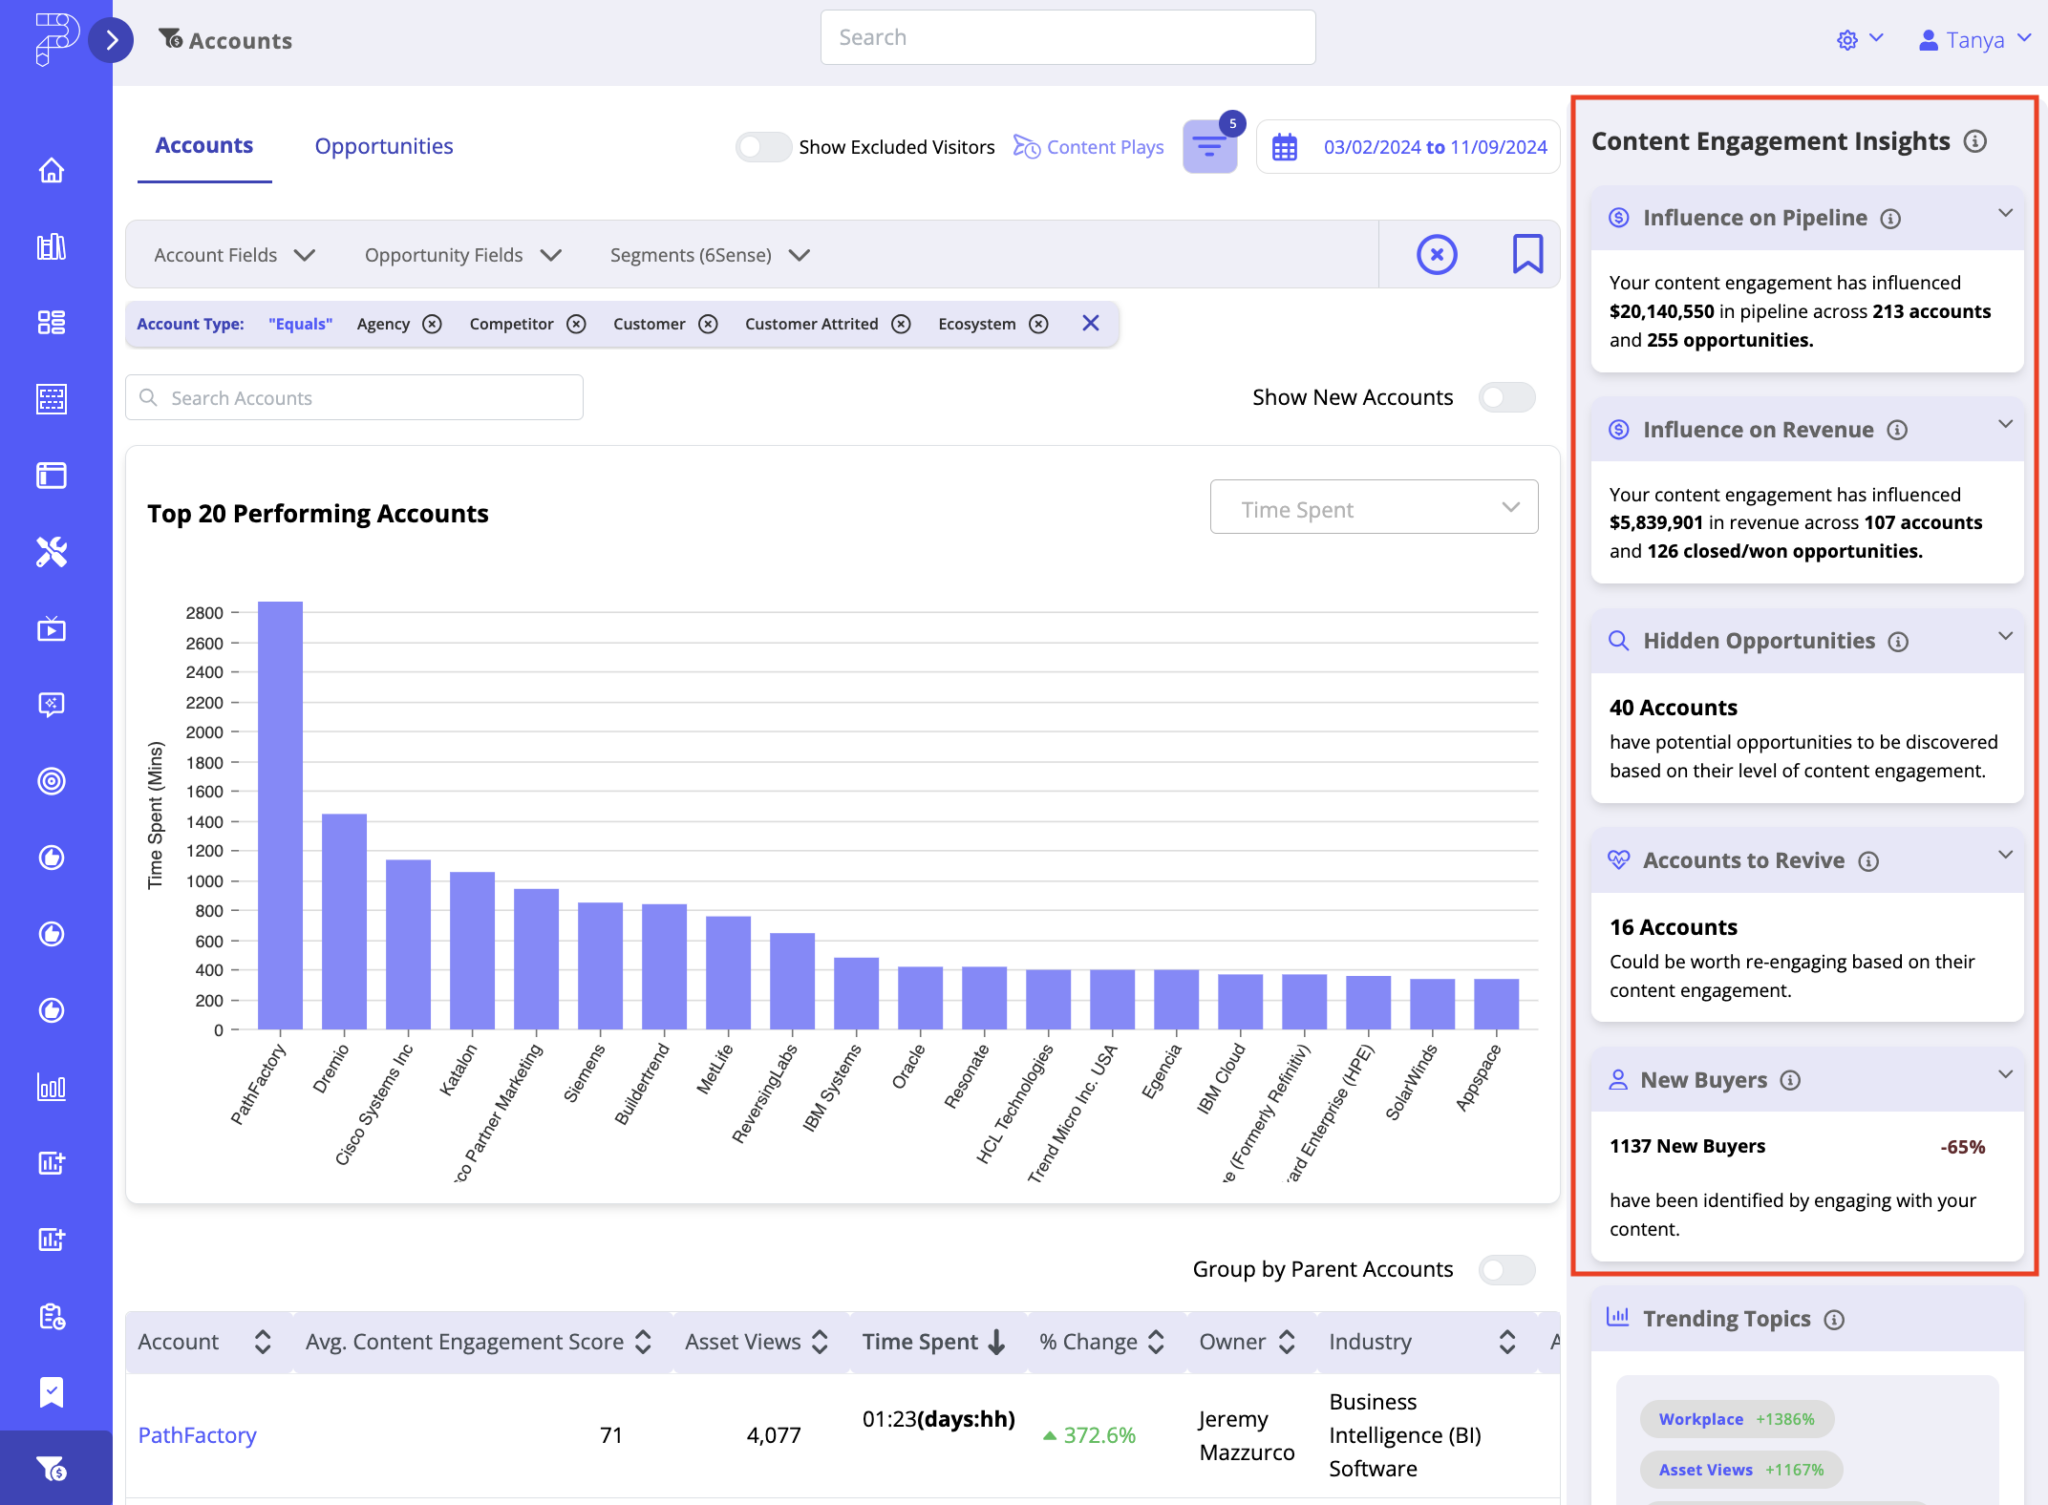Open the video player icon in sidebar
Screen dimensions: 2048x1505
pos(52,629)
